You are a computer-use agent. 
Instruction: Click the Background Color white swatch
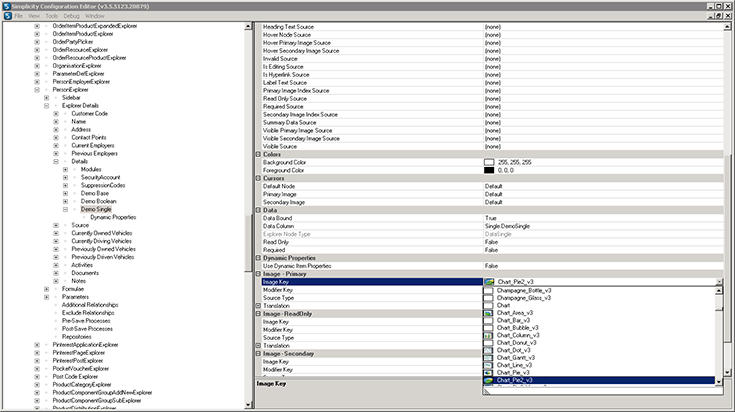[x=489, y=162]
